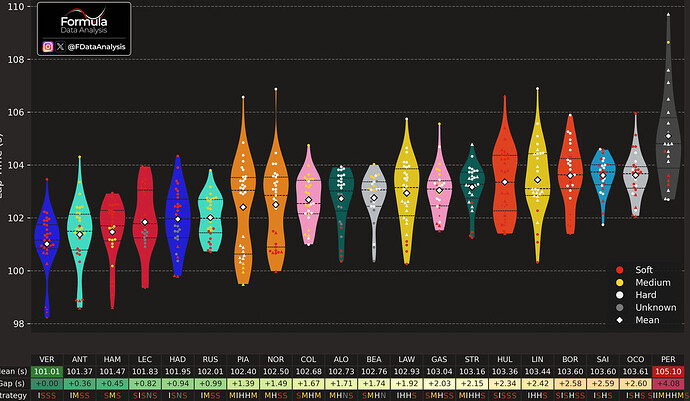This screenshot has height=401, width=690.
Task: Click the +0.45 gap cell
Action: [112, 383]
